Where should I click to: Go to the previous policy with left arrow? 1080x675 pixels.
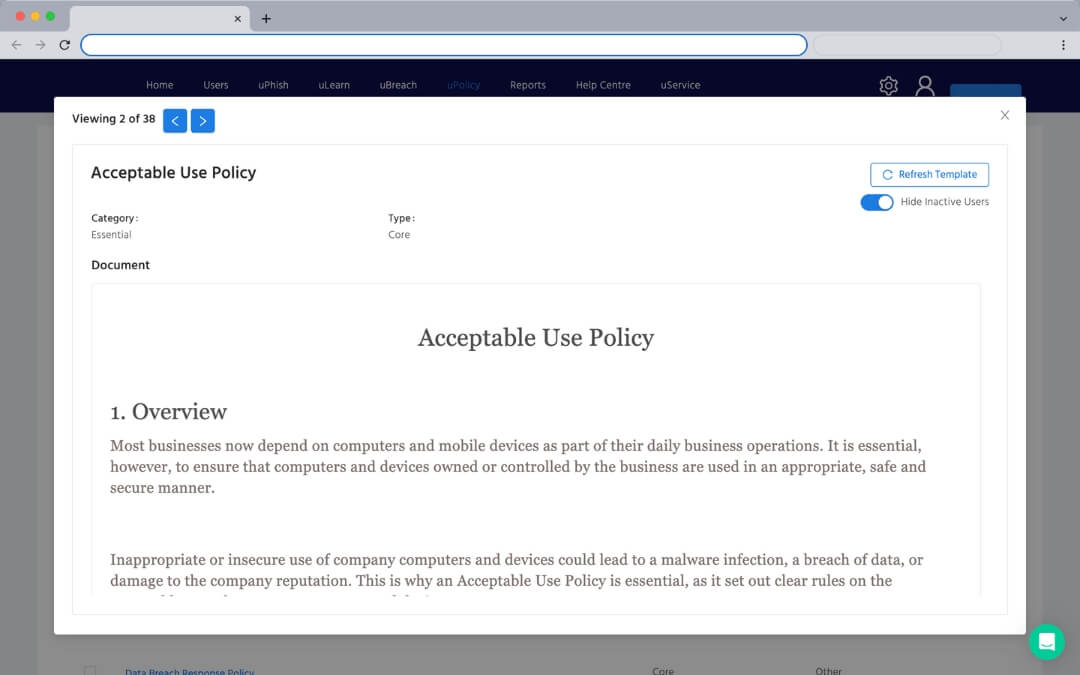174,121
